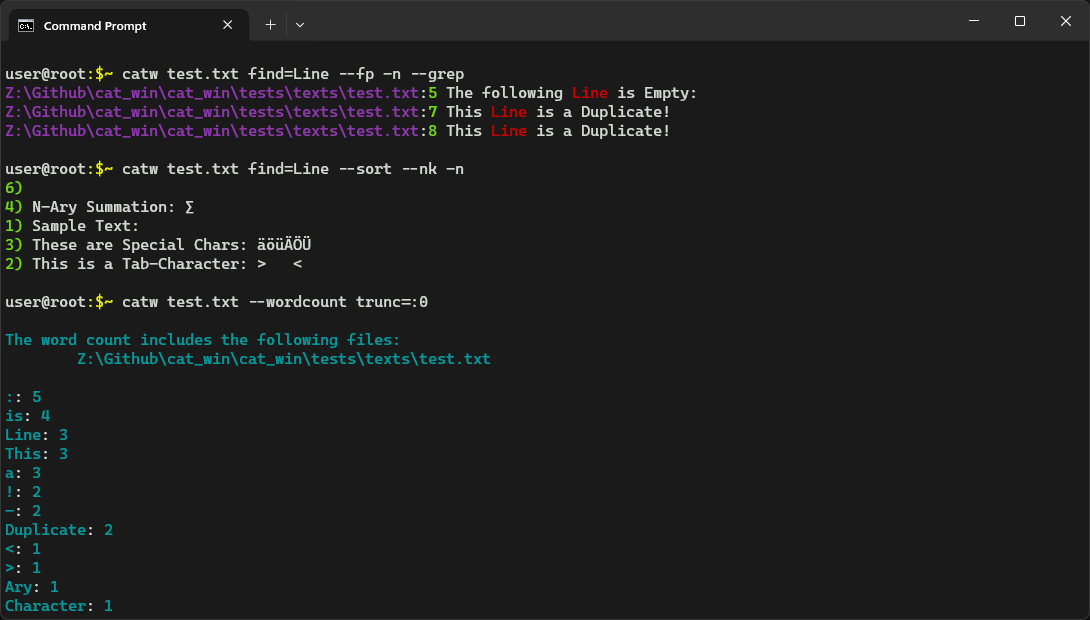Click the word count entry 'Duplicate: 2'

tap(59, 530)
